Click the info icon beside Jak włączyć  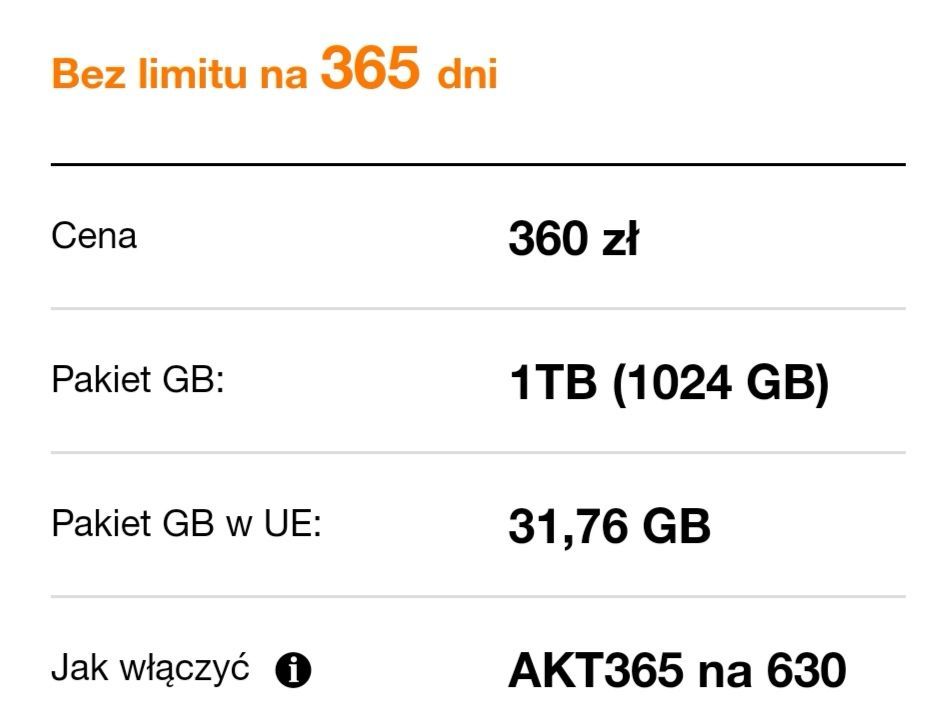click(x=293, y=671)
